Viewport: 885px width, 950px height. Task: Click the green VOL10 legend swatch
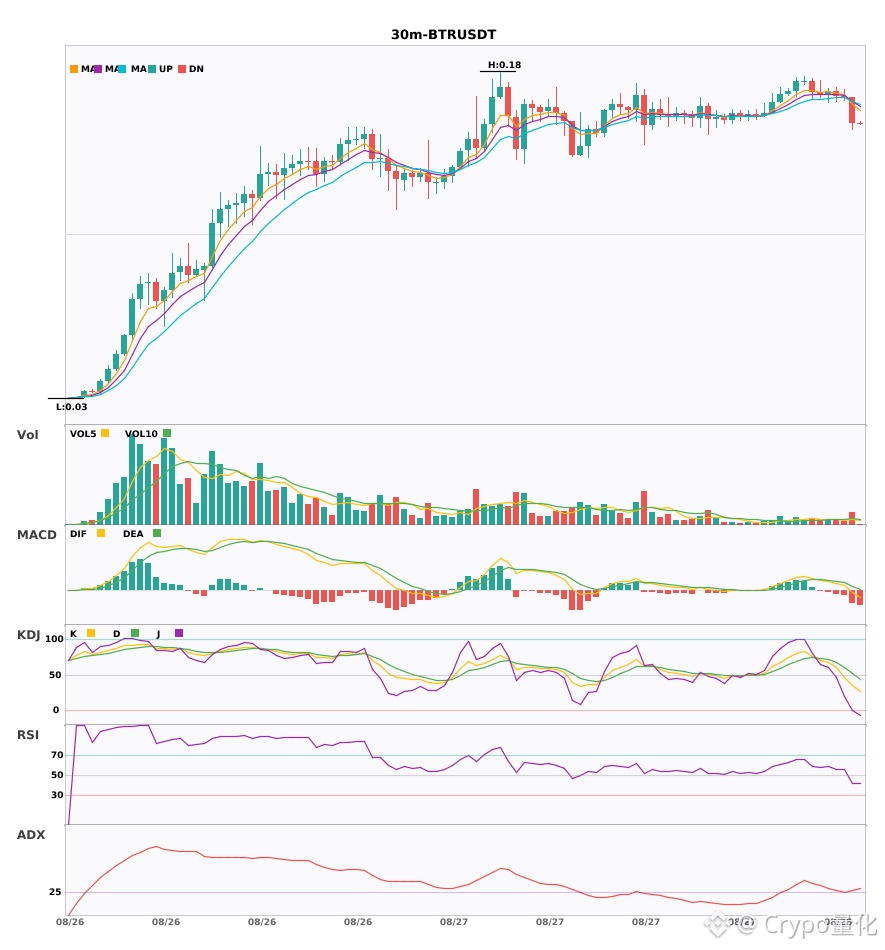[167, 433]
